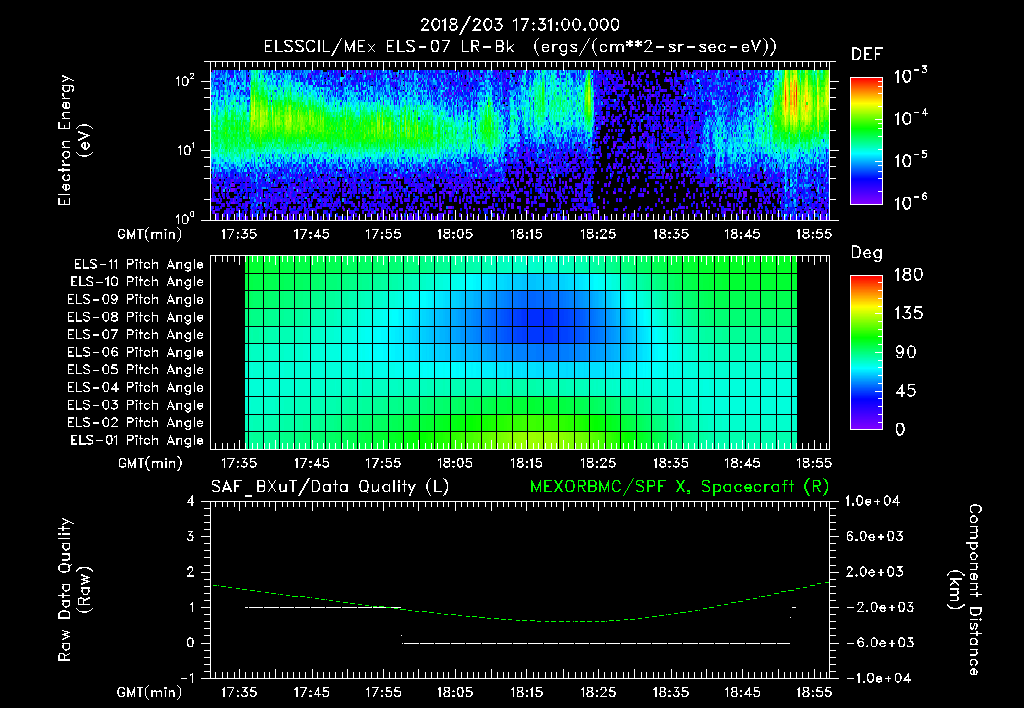Select the ELS-11 Pitch Angle row label
Screen dimensions: 1024x708
(x=138, y=265)
